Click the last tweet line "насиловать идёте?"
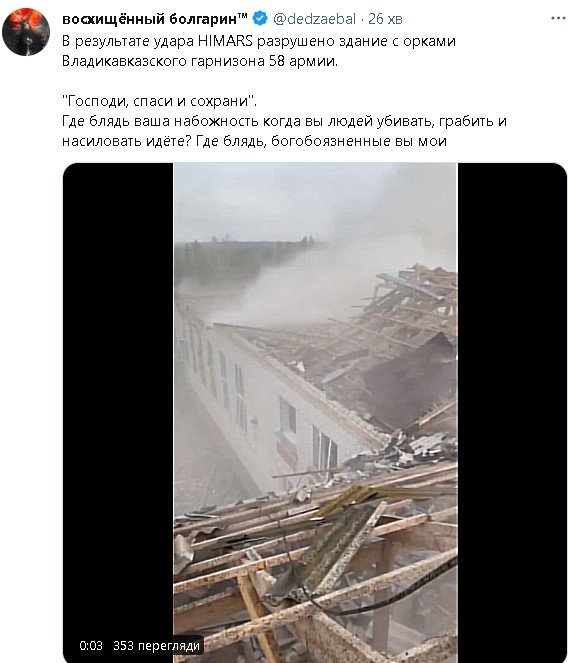The width and height of the screenshot is (568, 663). 254,141
